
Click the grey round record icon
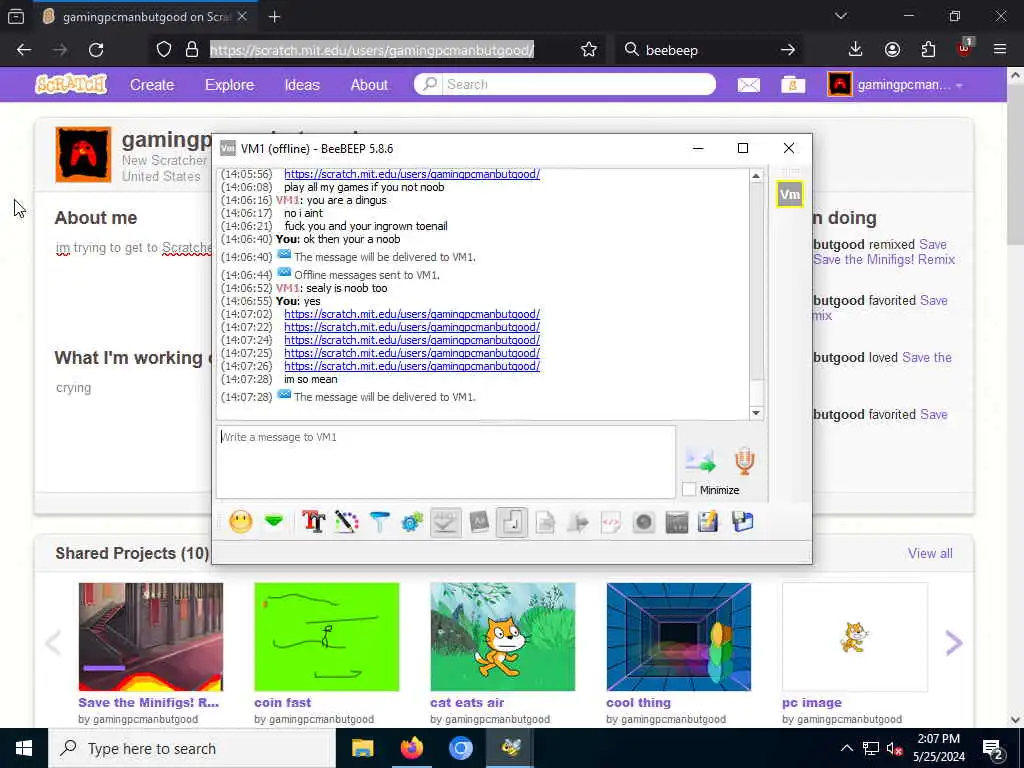click(643, 522)
